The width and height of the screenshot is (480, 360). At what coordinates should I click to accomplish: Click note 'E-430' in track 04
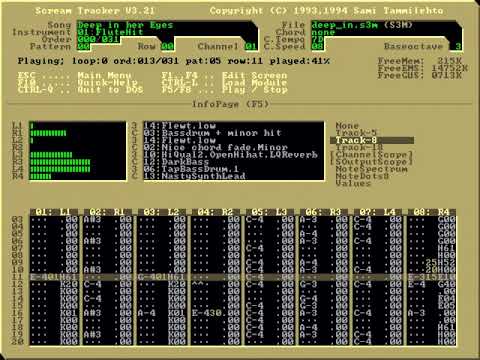pyautogui.click(x=207, y=313)
